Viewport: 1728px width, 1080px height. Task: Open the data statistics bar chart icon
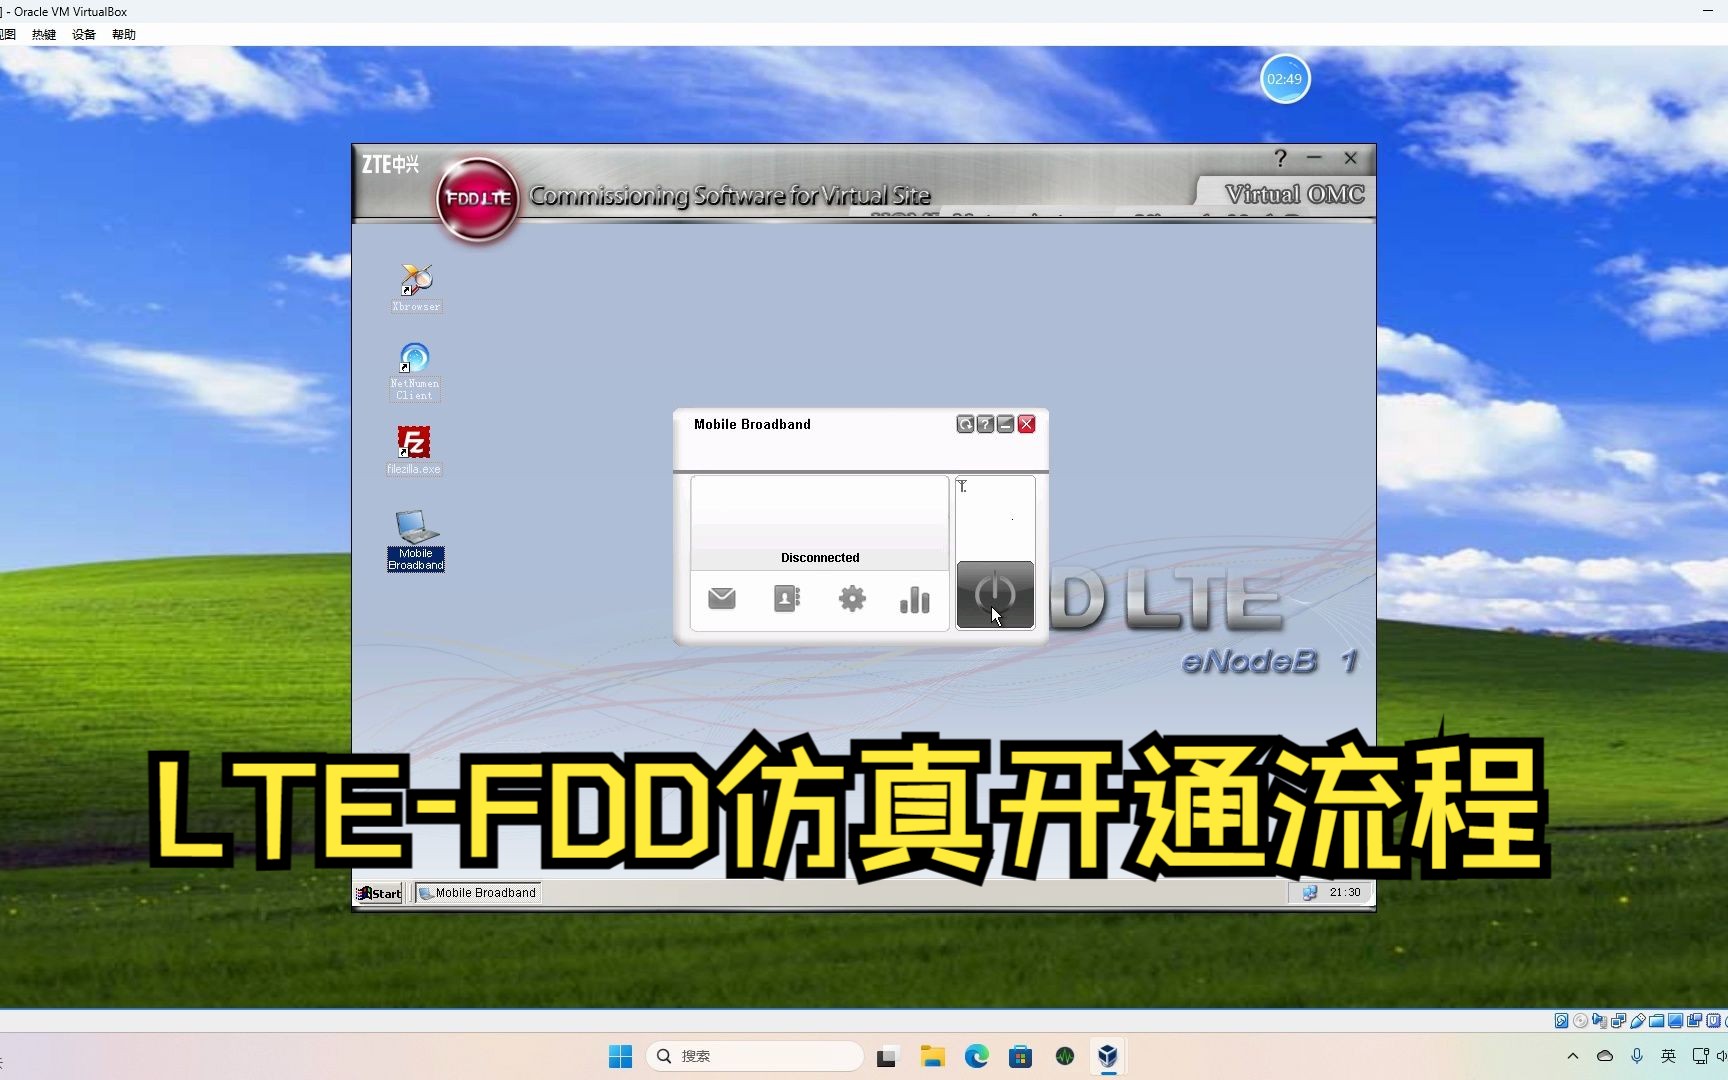click(x=915, y=599)
